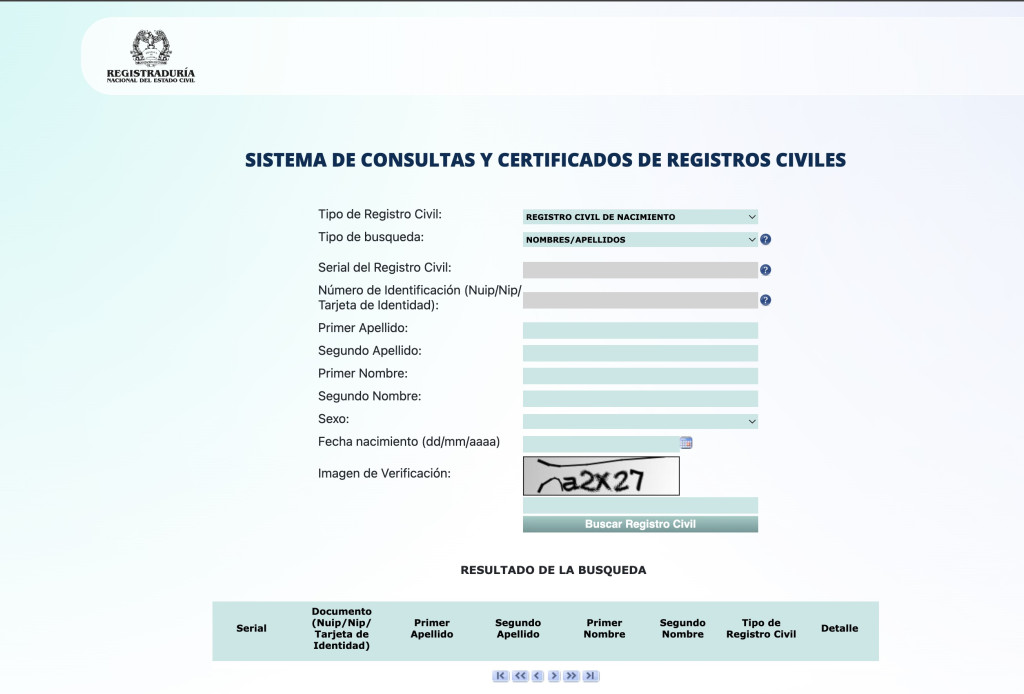Open the Tipo de Registro Civil dropdown
The width and height of the screenshot is (1024, 694).
640,217
